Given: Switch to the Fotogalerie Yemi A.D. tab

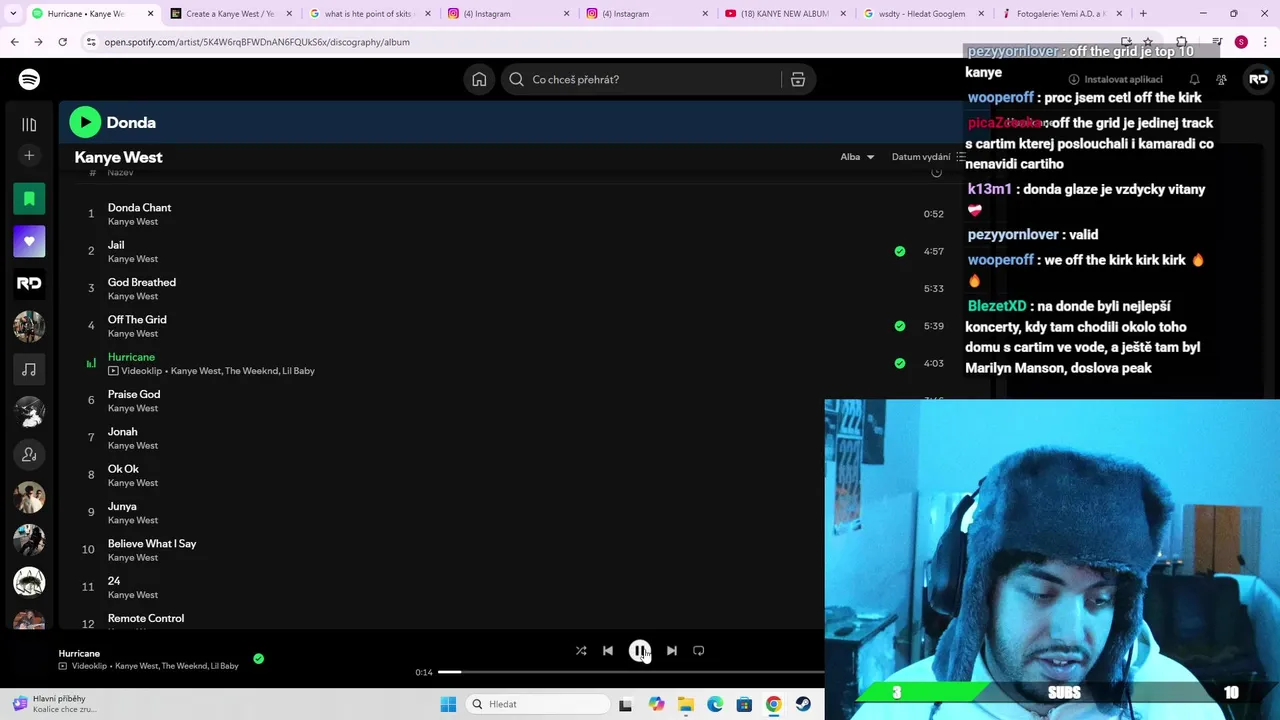Looking at the screenshot, I should (x=1063, y=14).
